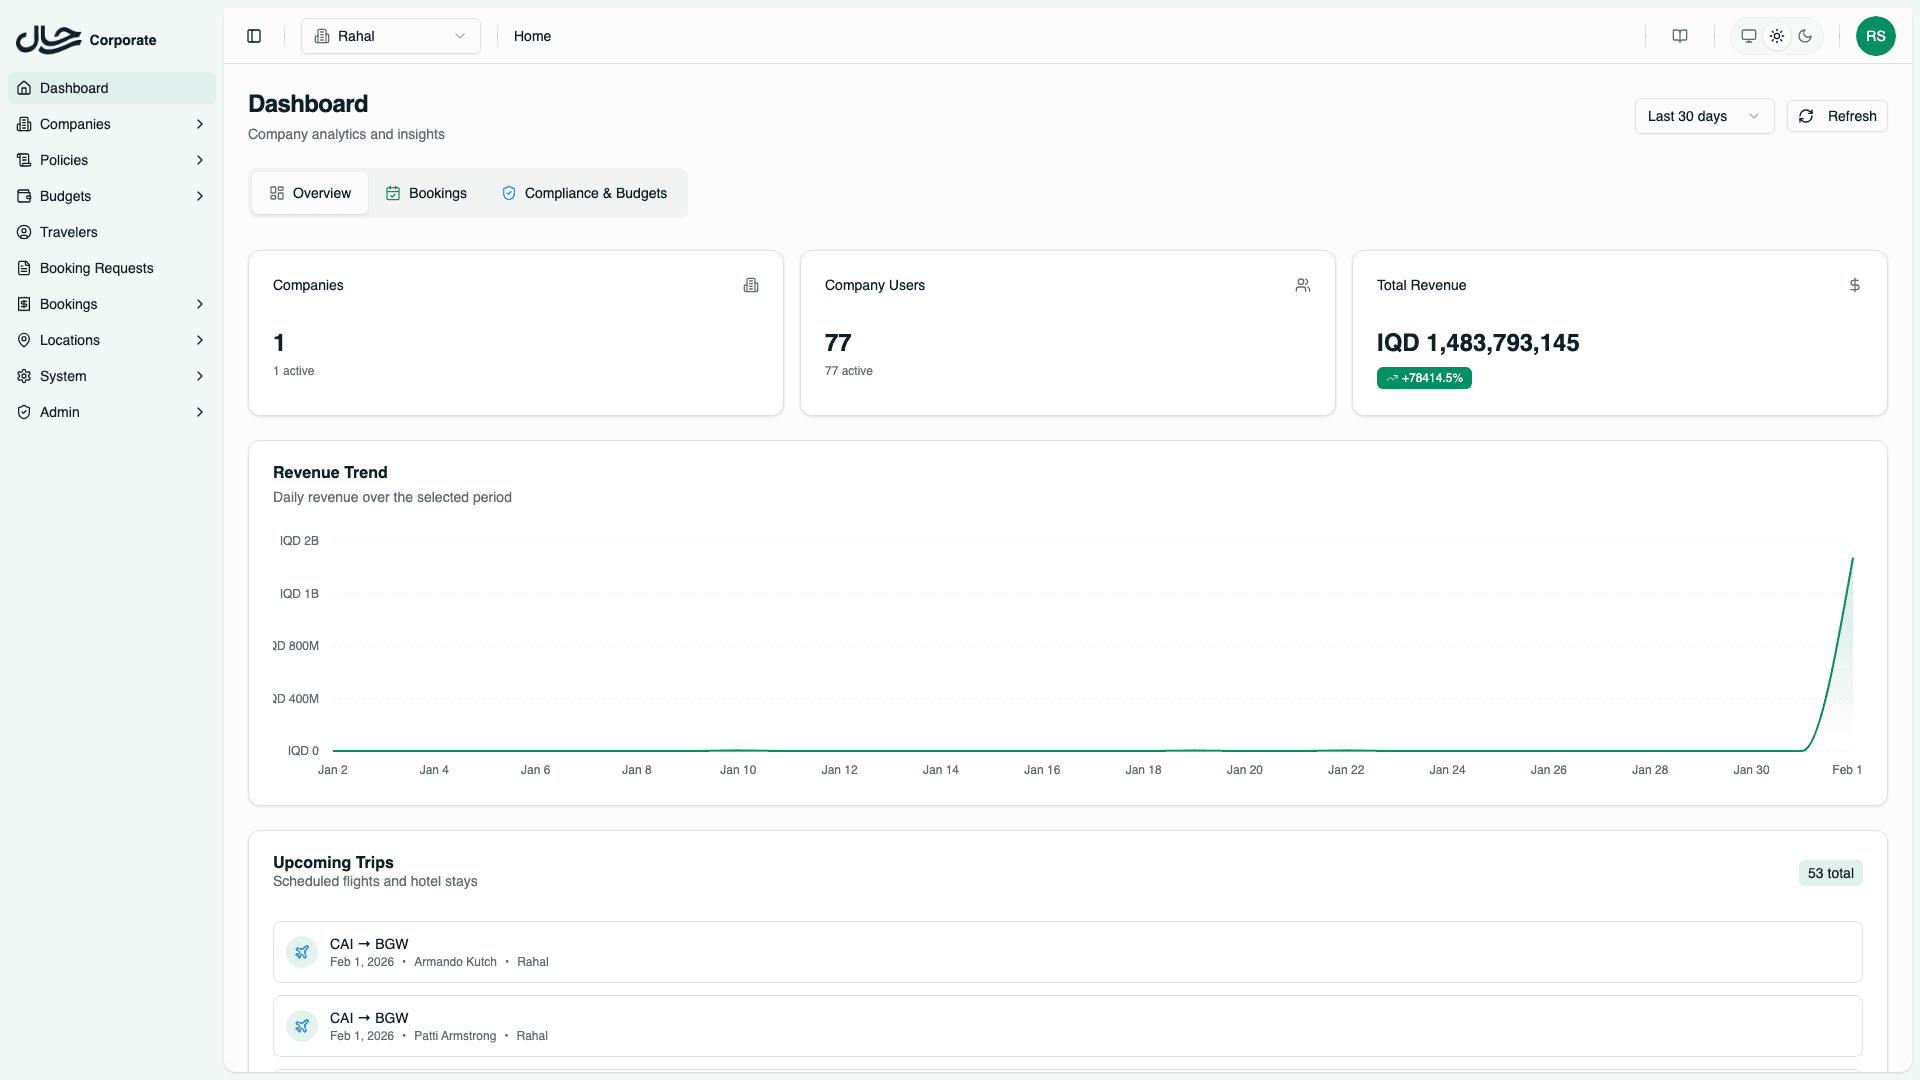Click the dollar icon on Total Revenue

coord(1854,285)
